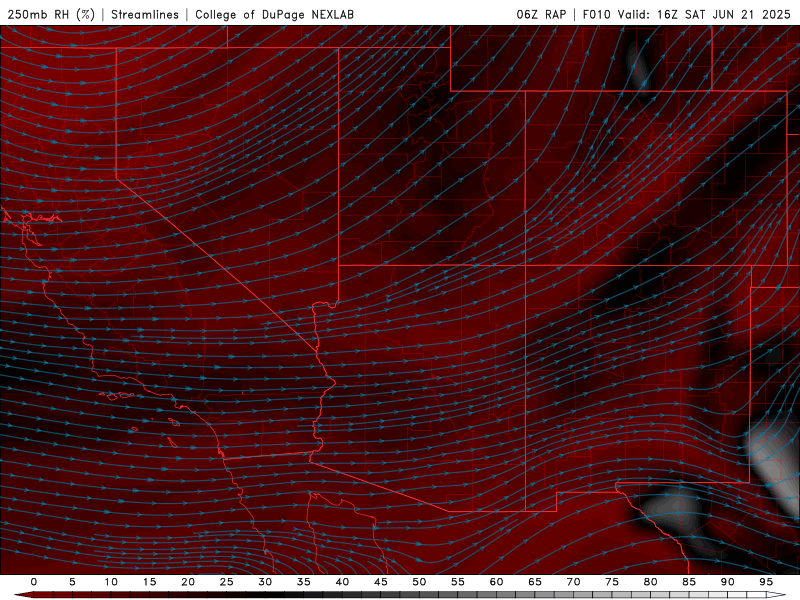The width and height of the screenshot is (800, 600).
Task: Click the "Valid: 16Z SAT JUN 21 2025" text
Action: (704, 14)
